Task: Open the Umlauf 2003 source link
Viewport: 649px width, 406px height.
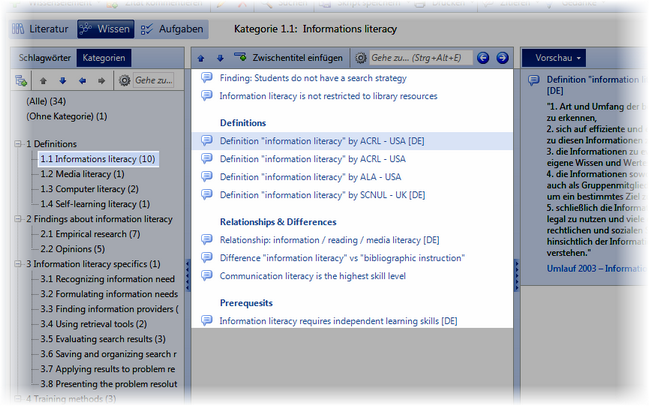Action: coord(596,269)
